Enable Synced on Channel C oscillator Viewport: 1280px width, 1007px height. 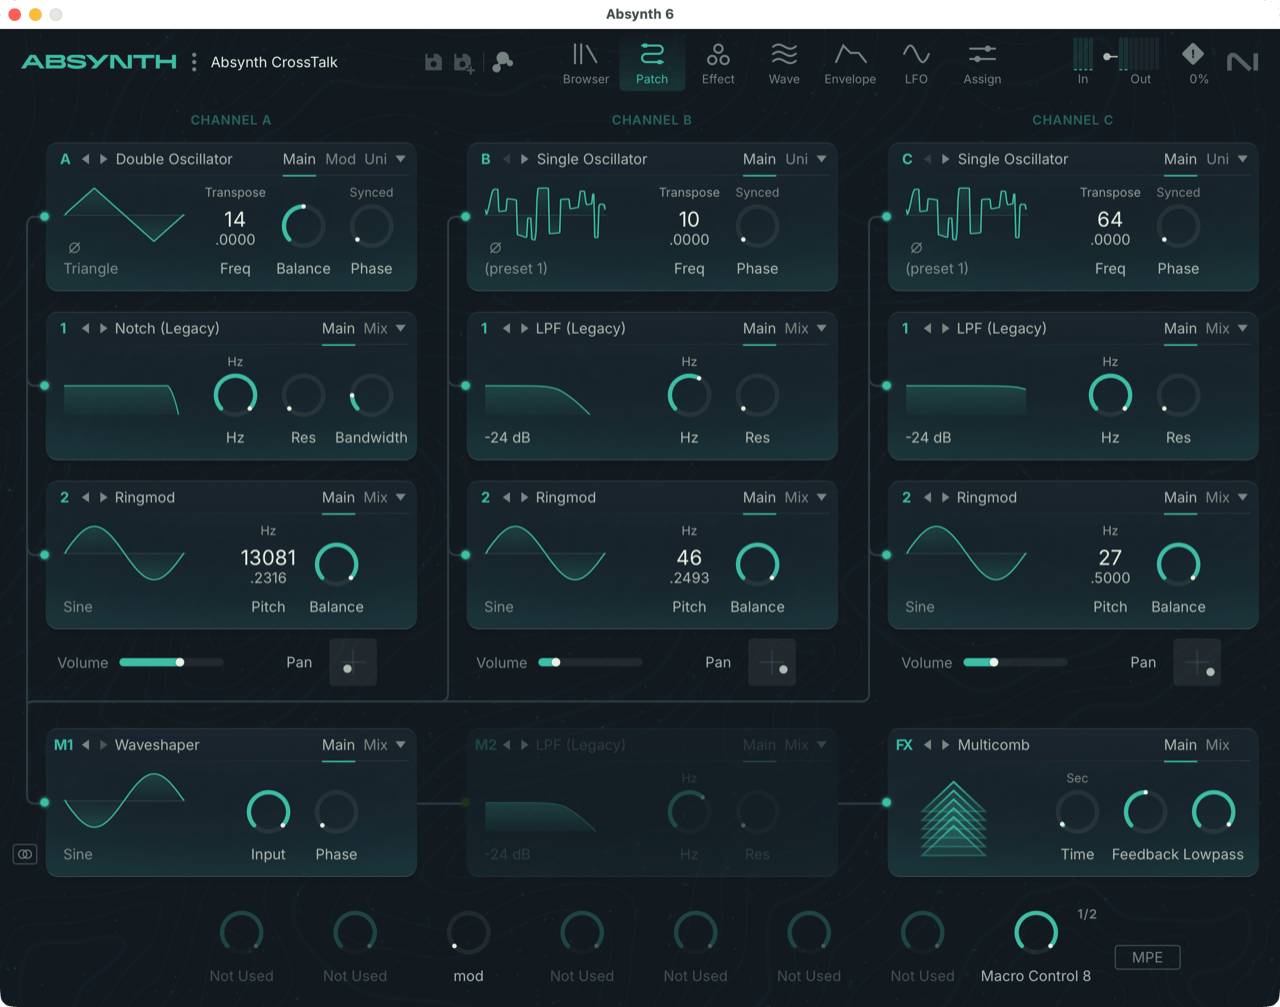[1178, 192]
